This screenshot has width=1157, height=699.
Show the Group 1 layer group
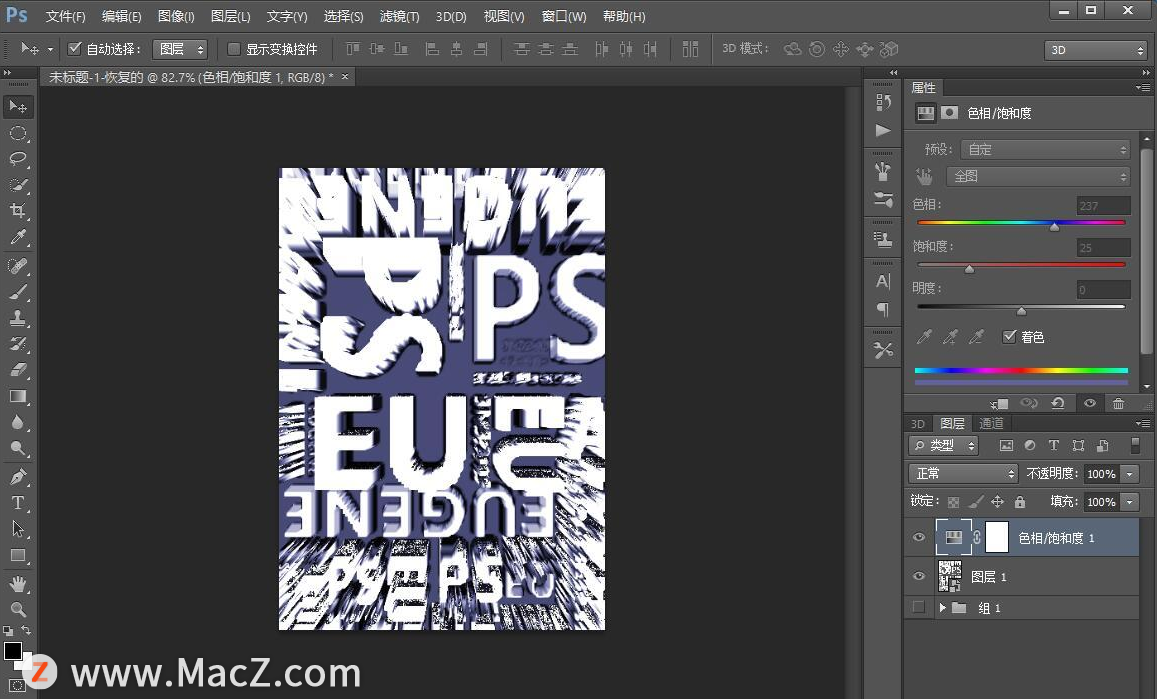919,607
